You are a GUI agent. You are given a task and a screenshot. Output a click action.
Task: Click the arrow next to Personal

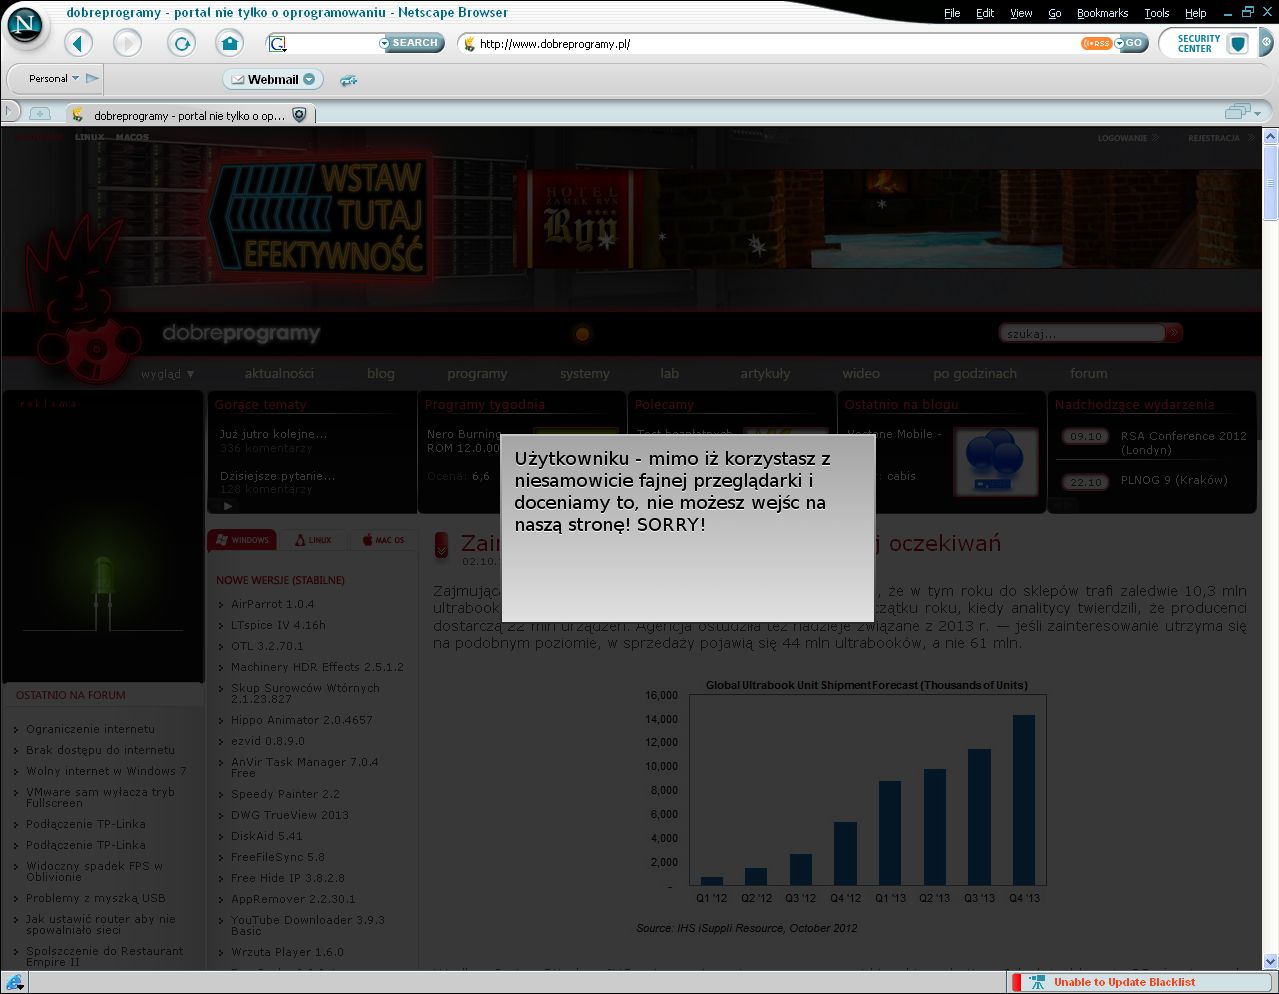[92, 78]
